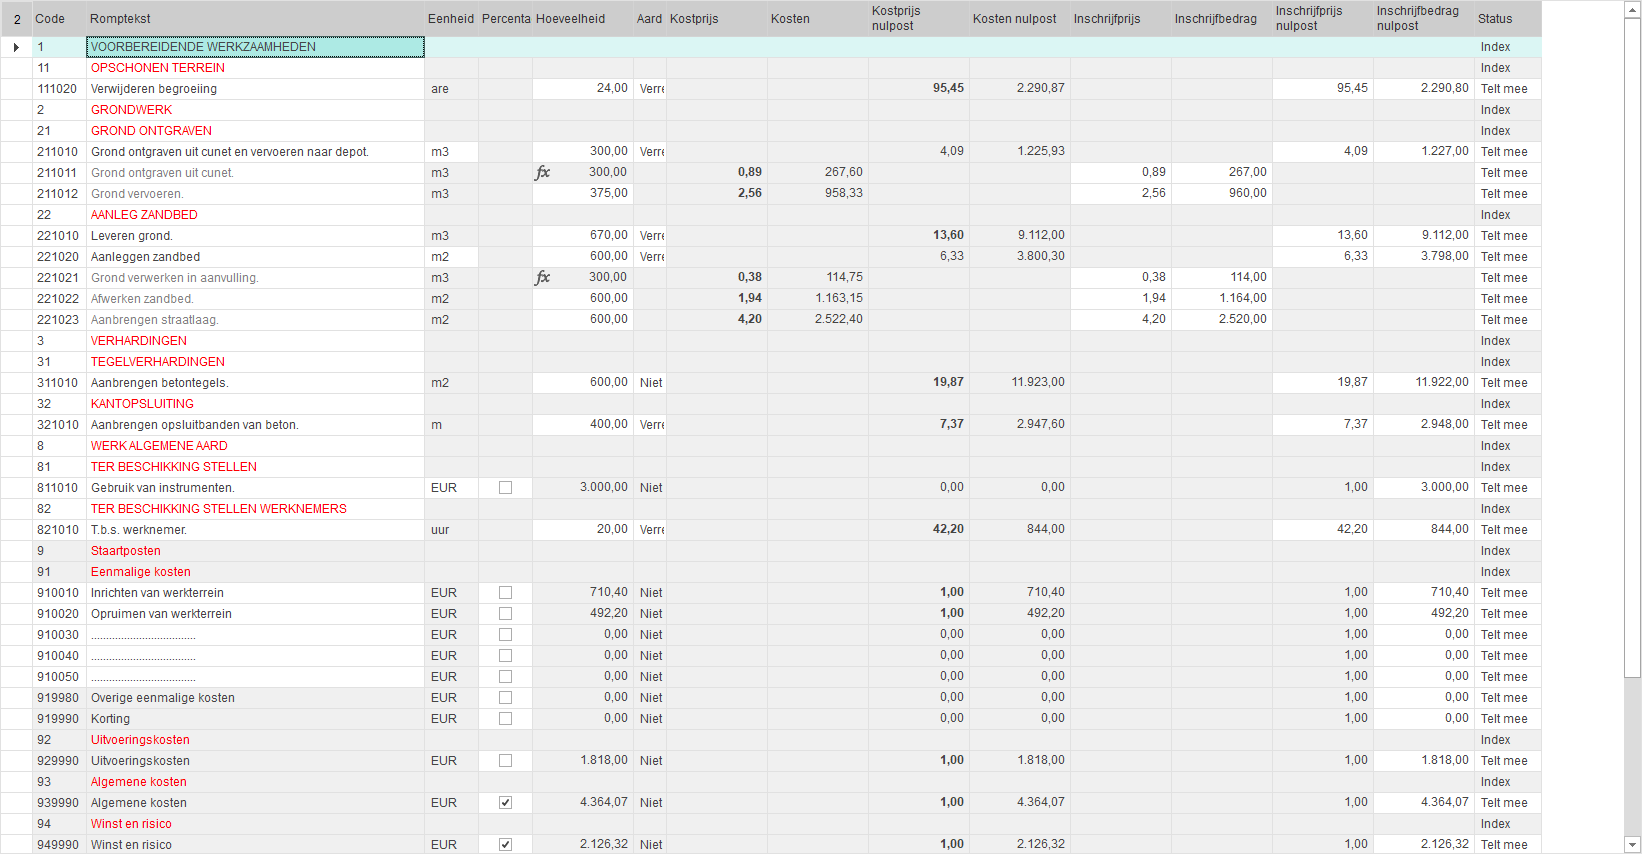Click the Hoeveelheid column header
Image resolution: width=1642 pixels, height=854 pixels.
tap(582, 19)
